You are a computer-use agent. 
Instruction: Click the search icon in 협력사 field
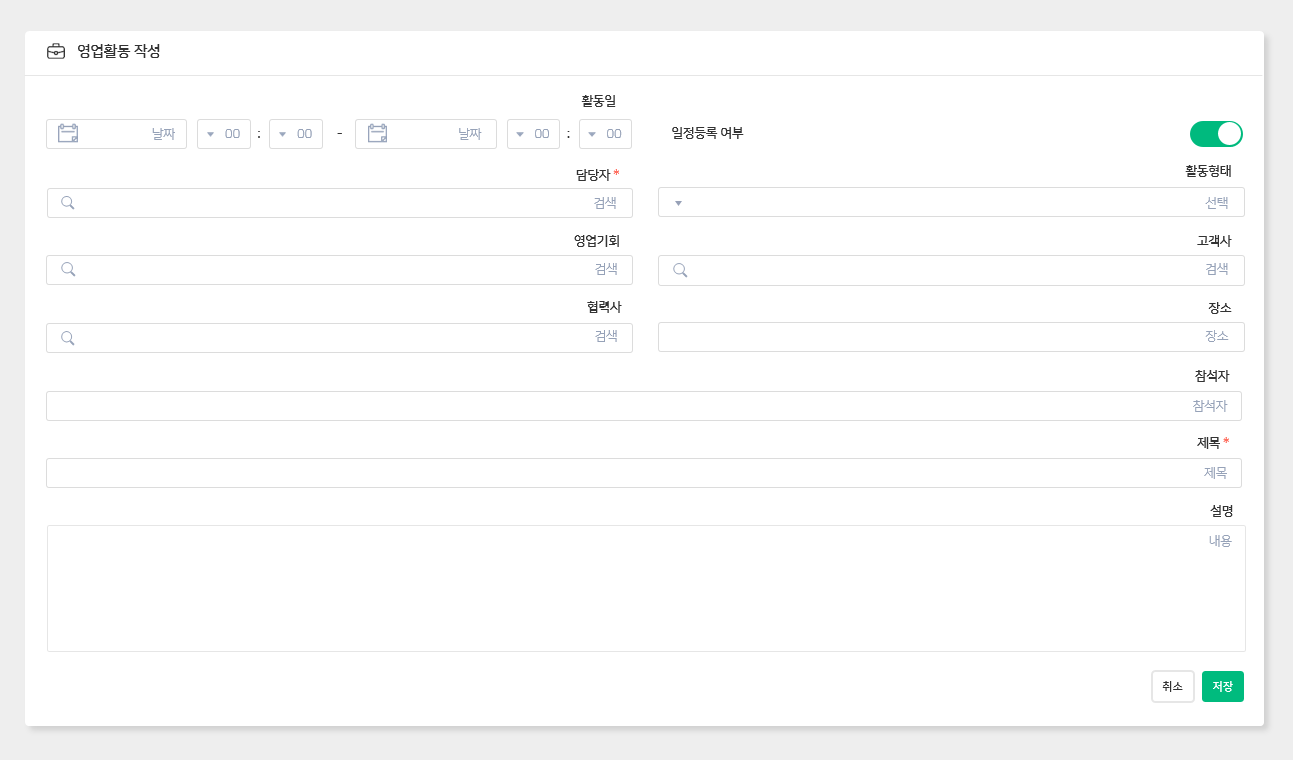point(68,338)
